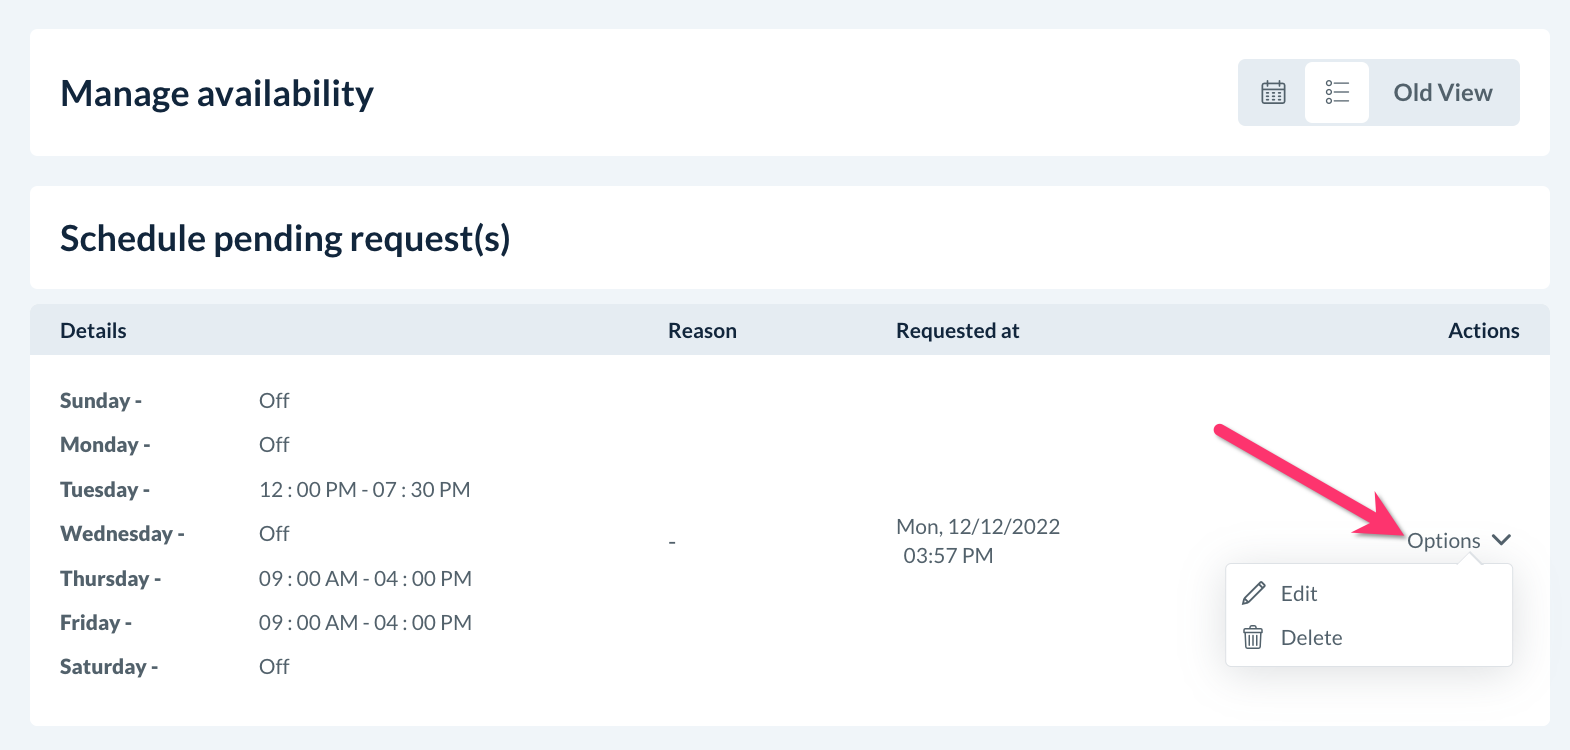Click the Friday 09:00 AM - 04:00 PM time
The image size is (1570, 750).
pyautogui.click(x=365, y=623)
